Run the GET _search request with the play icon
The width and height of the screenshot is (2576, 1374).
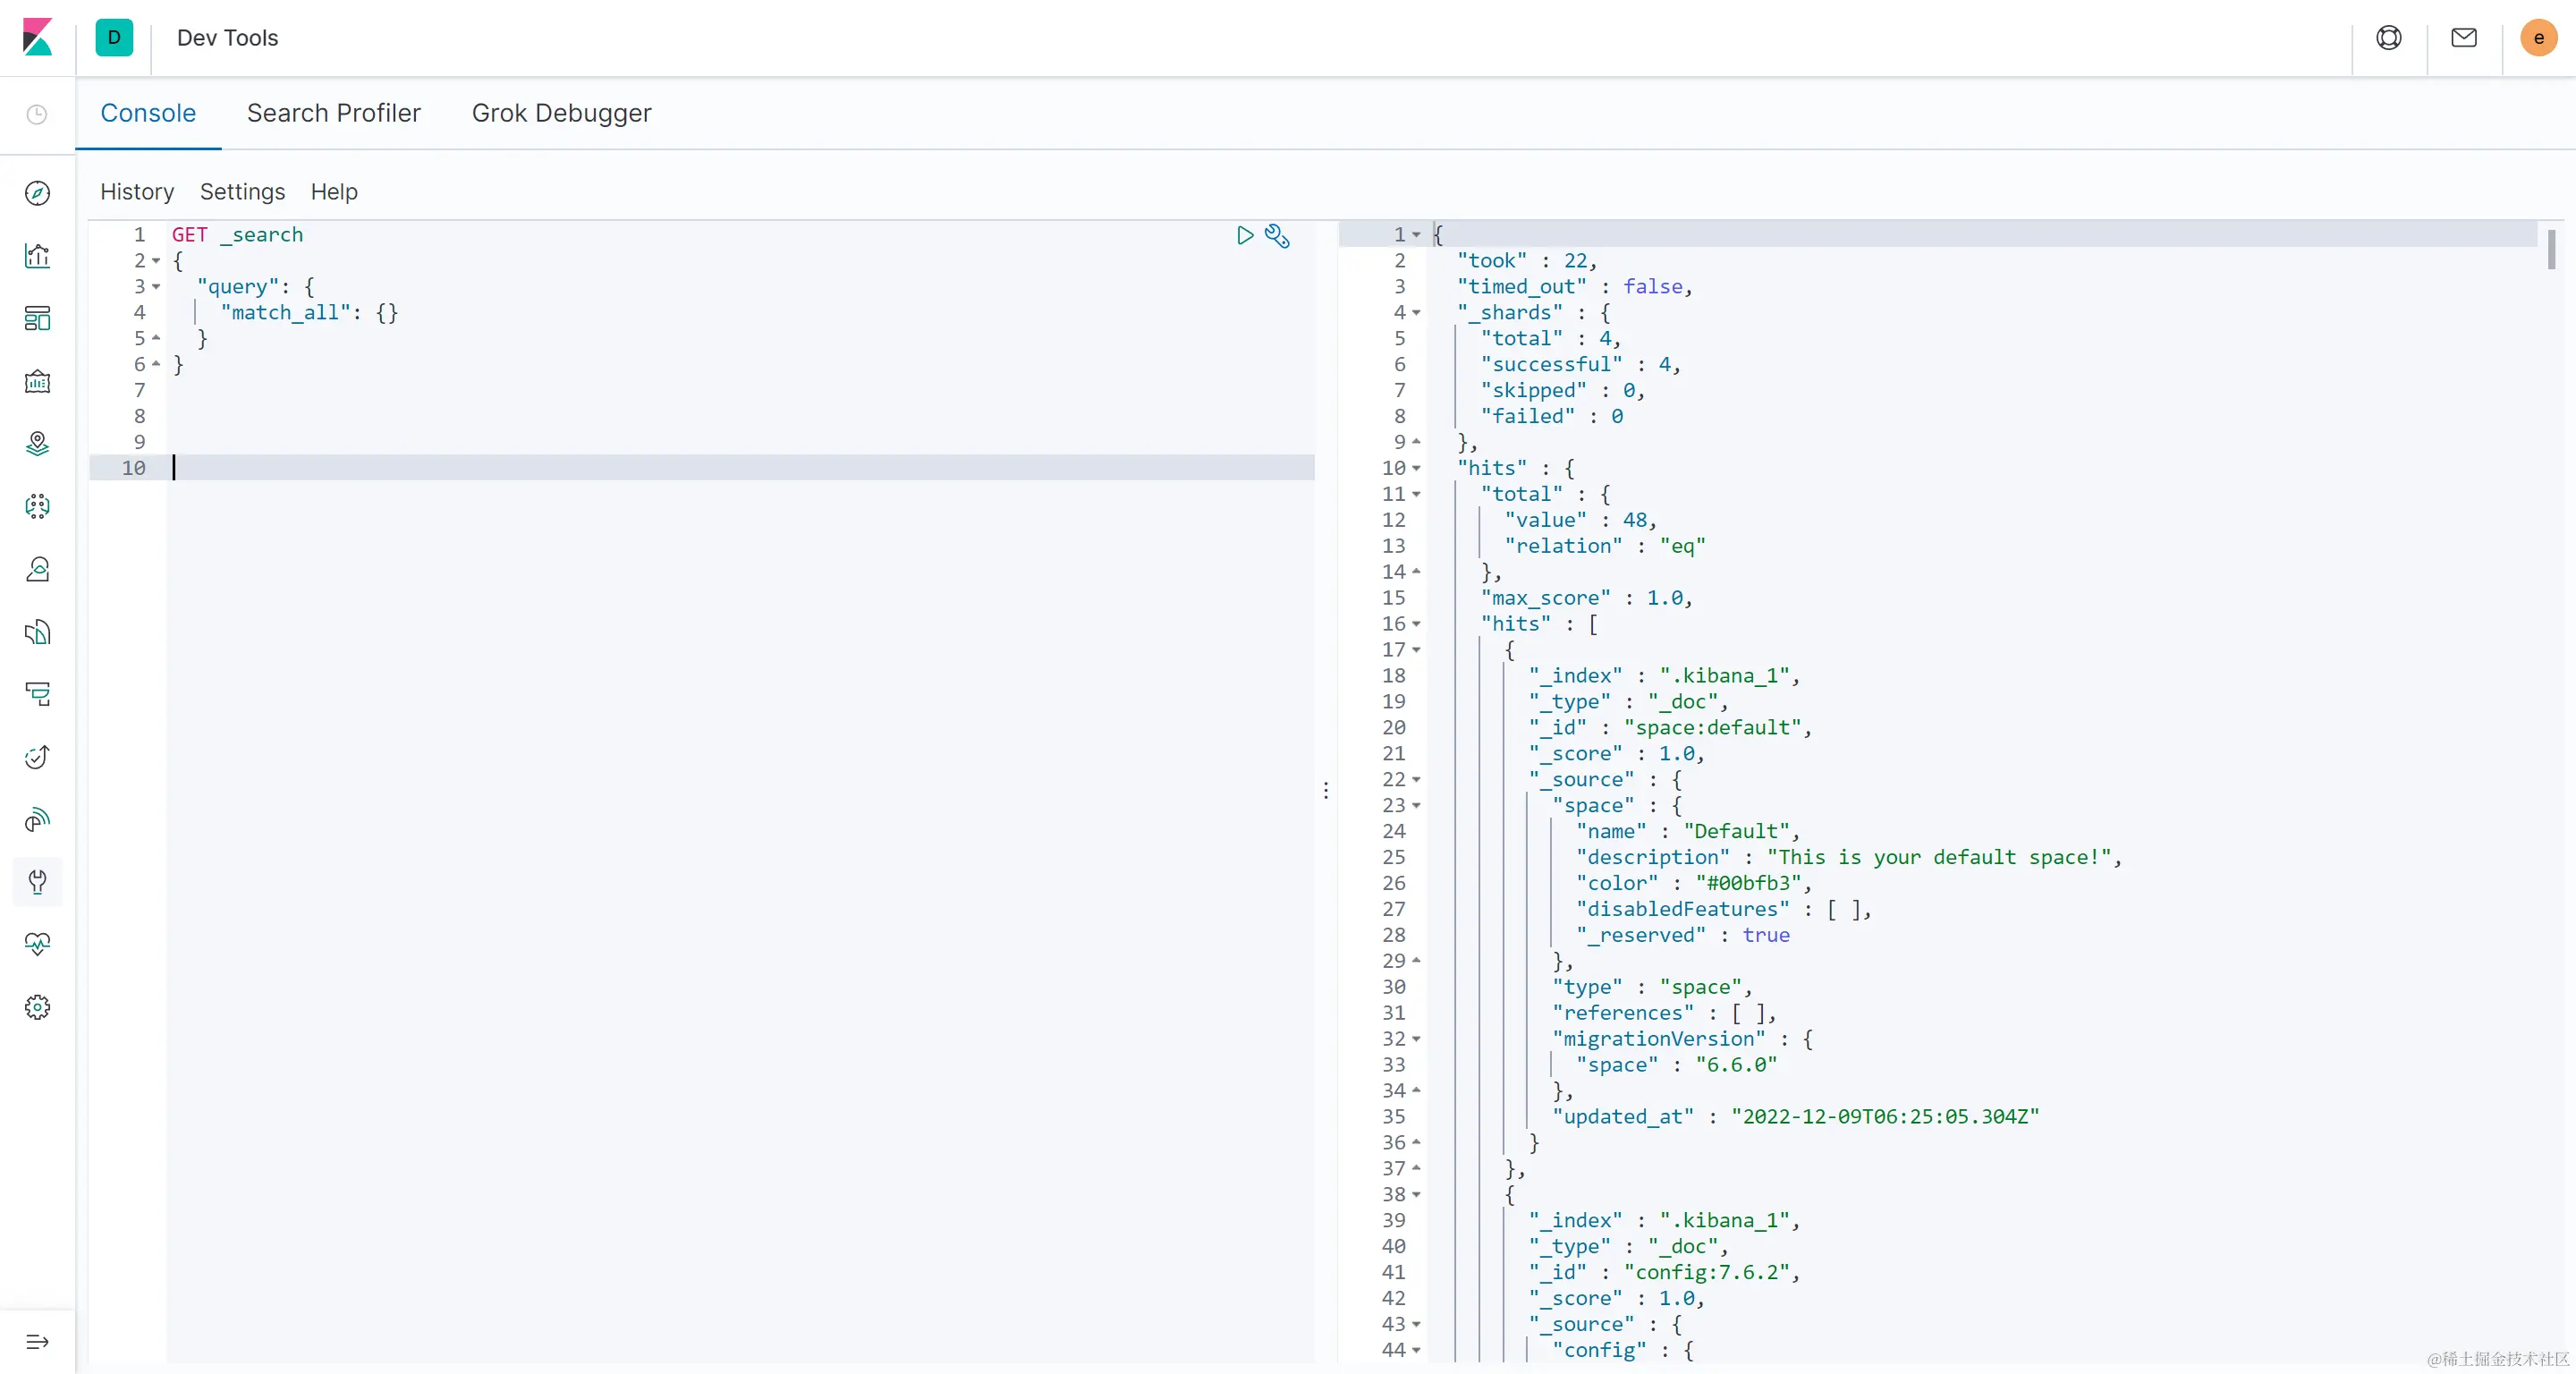pos(1244,235)
